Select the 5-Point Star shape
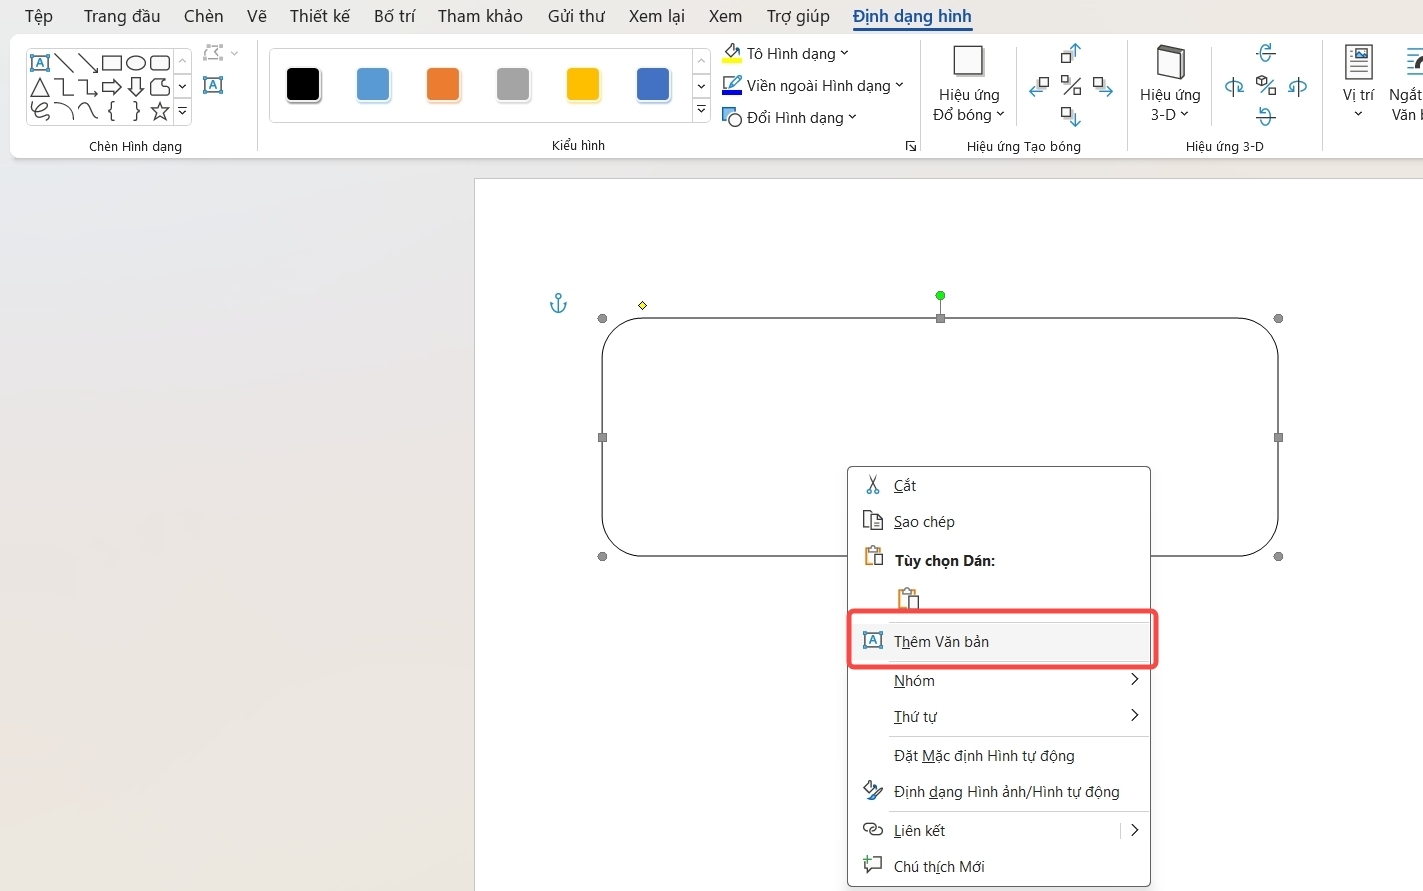The image size is (1423, 891). [160, 111]
